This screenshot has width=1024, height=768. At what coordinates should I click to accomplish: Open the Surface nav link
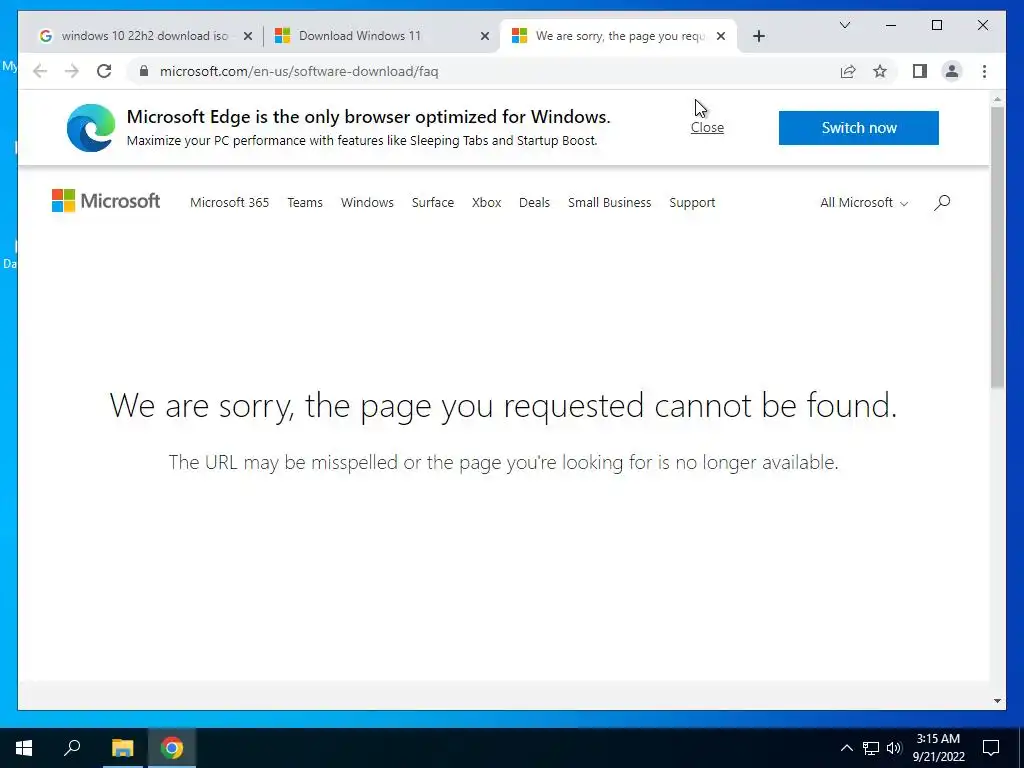(432, 202)
